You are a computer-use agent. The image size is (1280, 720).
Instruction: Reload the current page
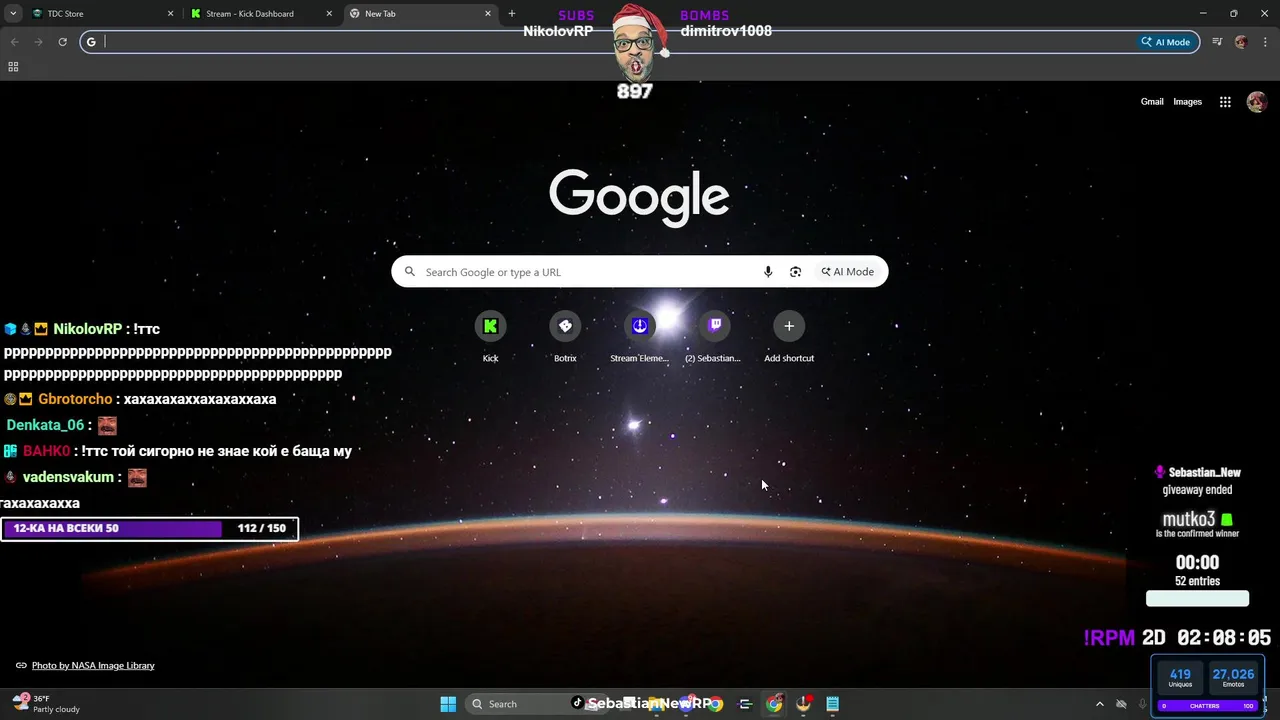pos(62,42)
